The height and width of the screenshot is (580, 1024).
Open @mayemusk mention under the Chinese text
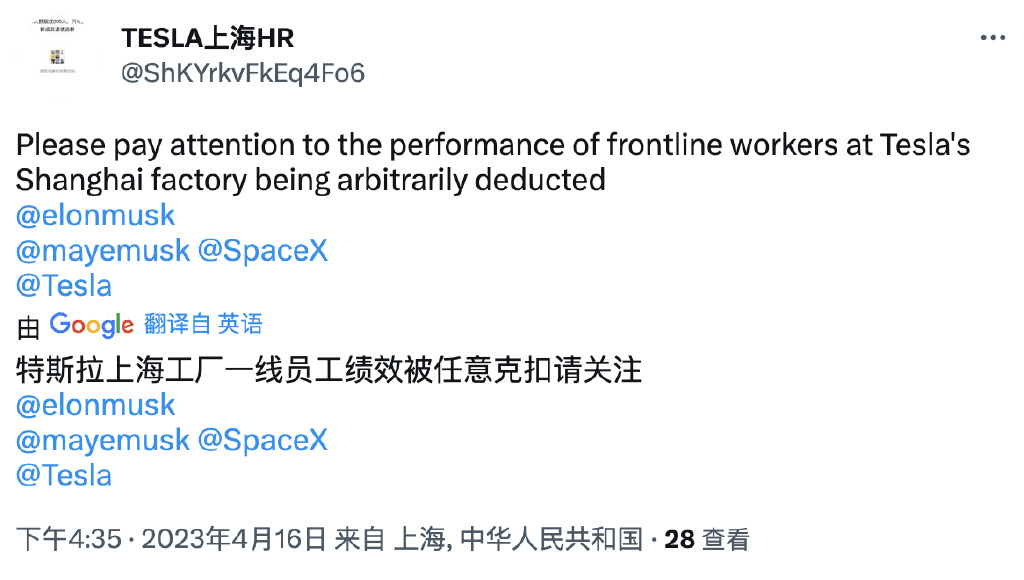(x=103, y=440)
